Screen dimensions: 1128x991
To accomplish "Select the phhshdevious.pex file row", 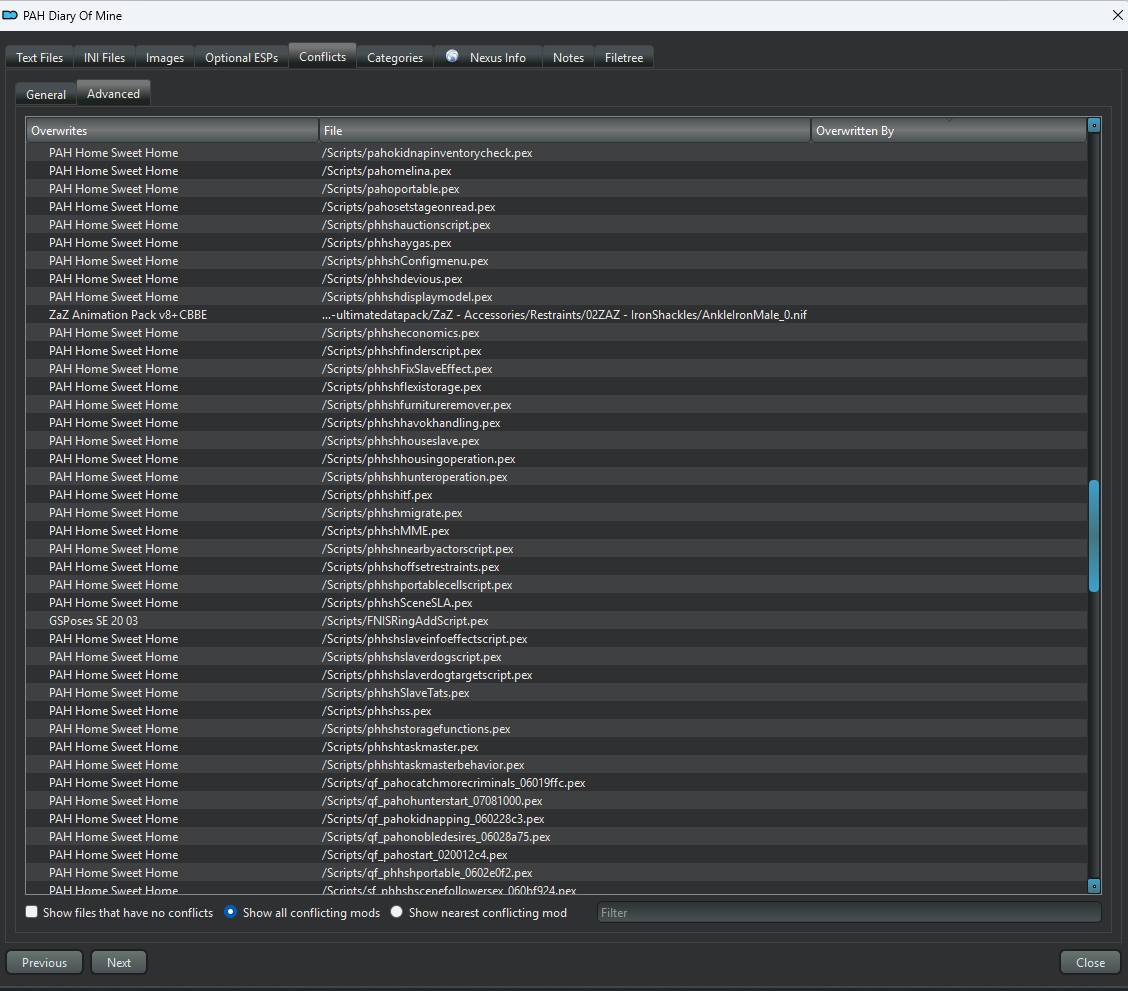I will point(556,278).
